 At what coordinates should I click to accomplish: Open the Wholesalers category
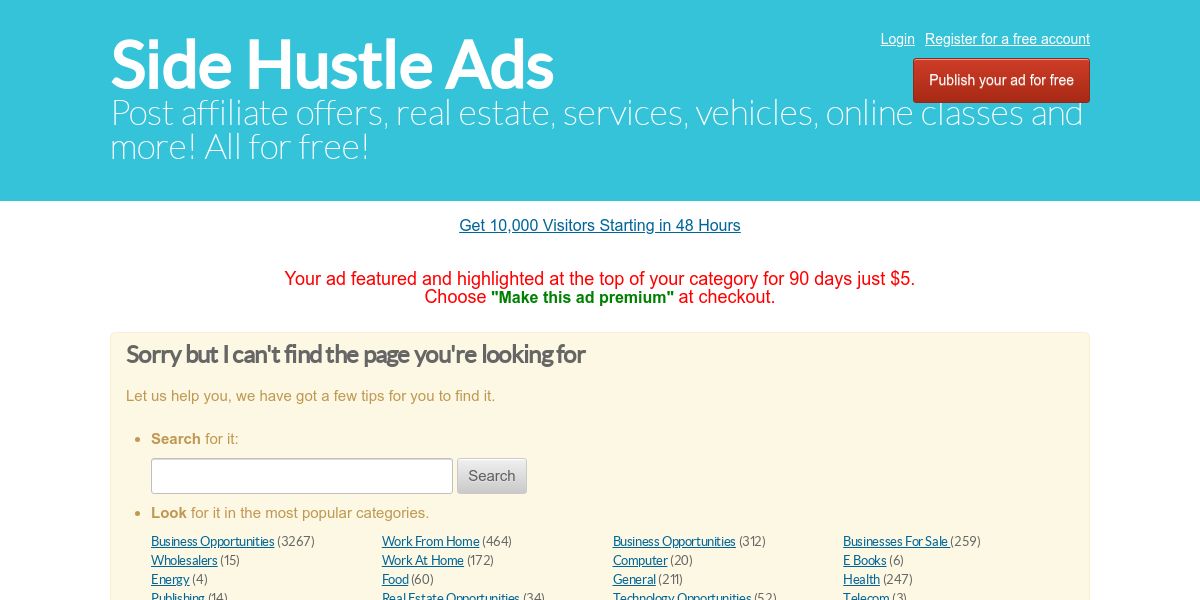[184, 560]
